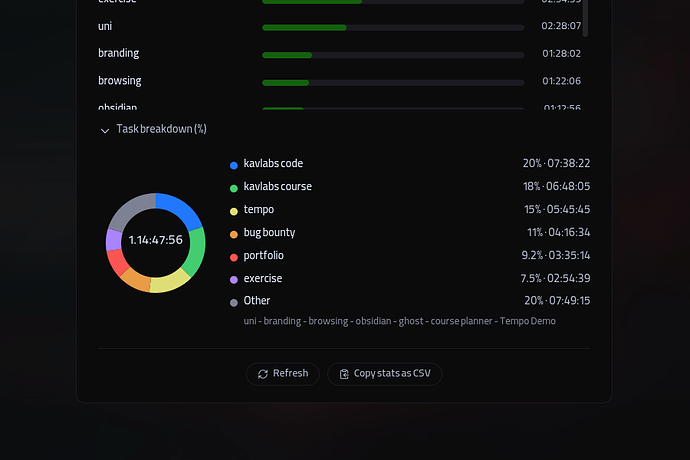Click the yellow segment of the donut chart
Viewport: 690px width, 460px height.
(x=169, y=282)
